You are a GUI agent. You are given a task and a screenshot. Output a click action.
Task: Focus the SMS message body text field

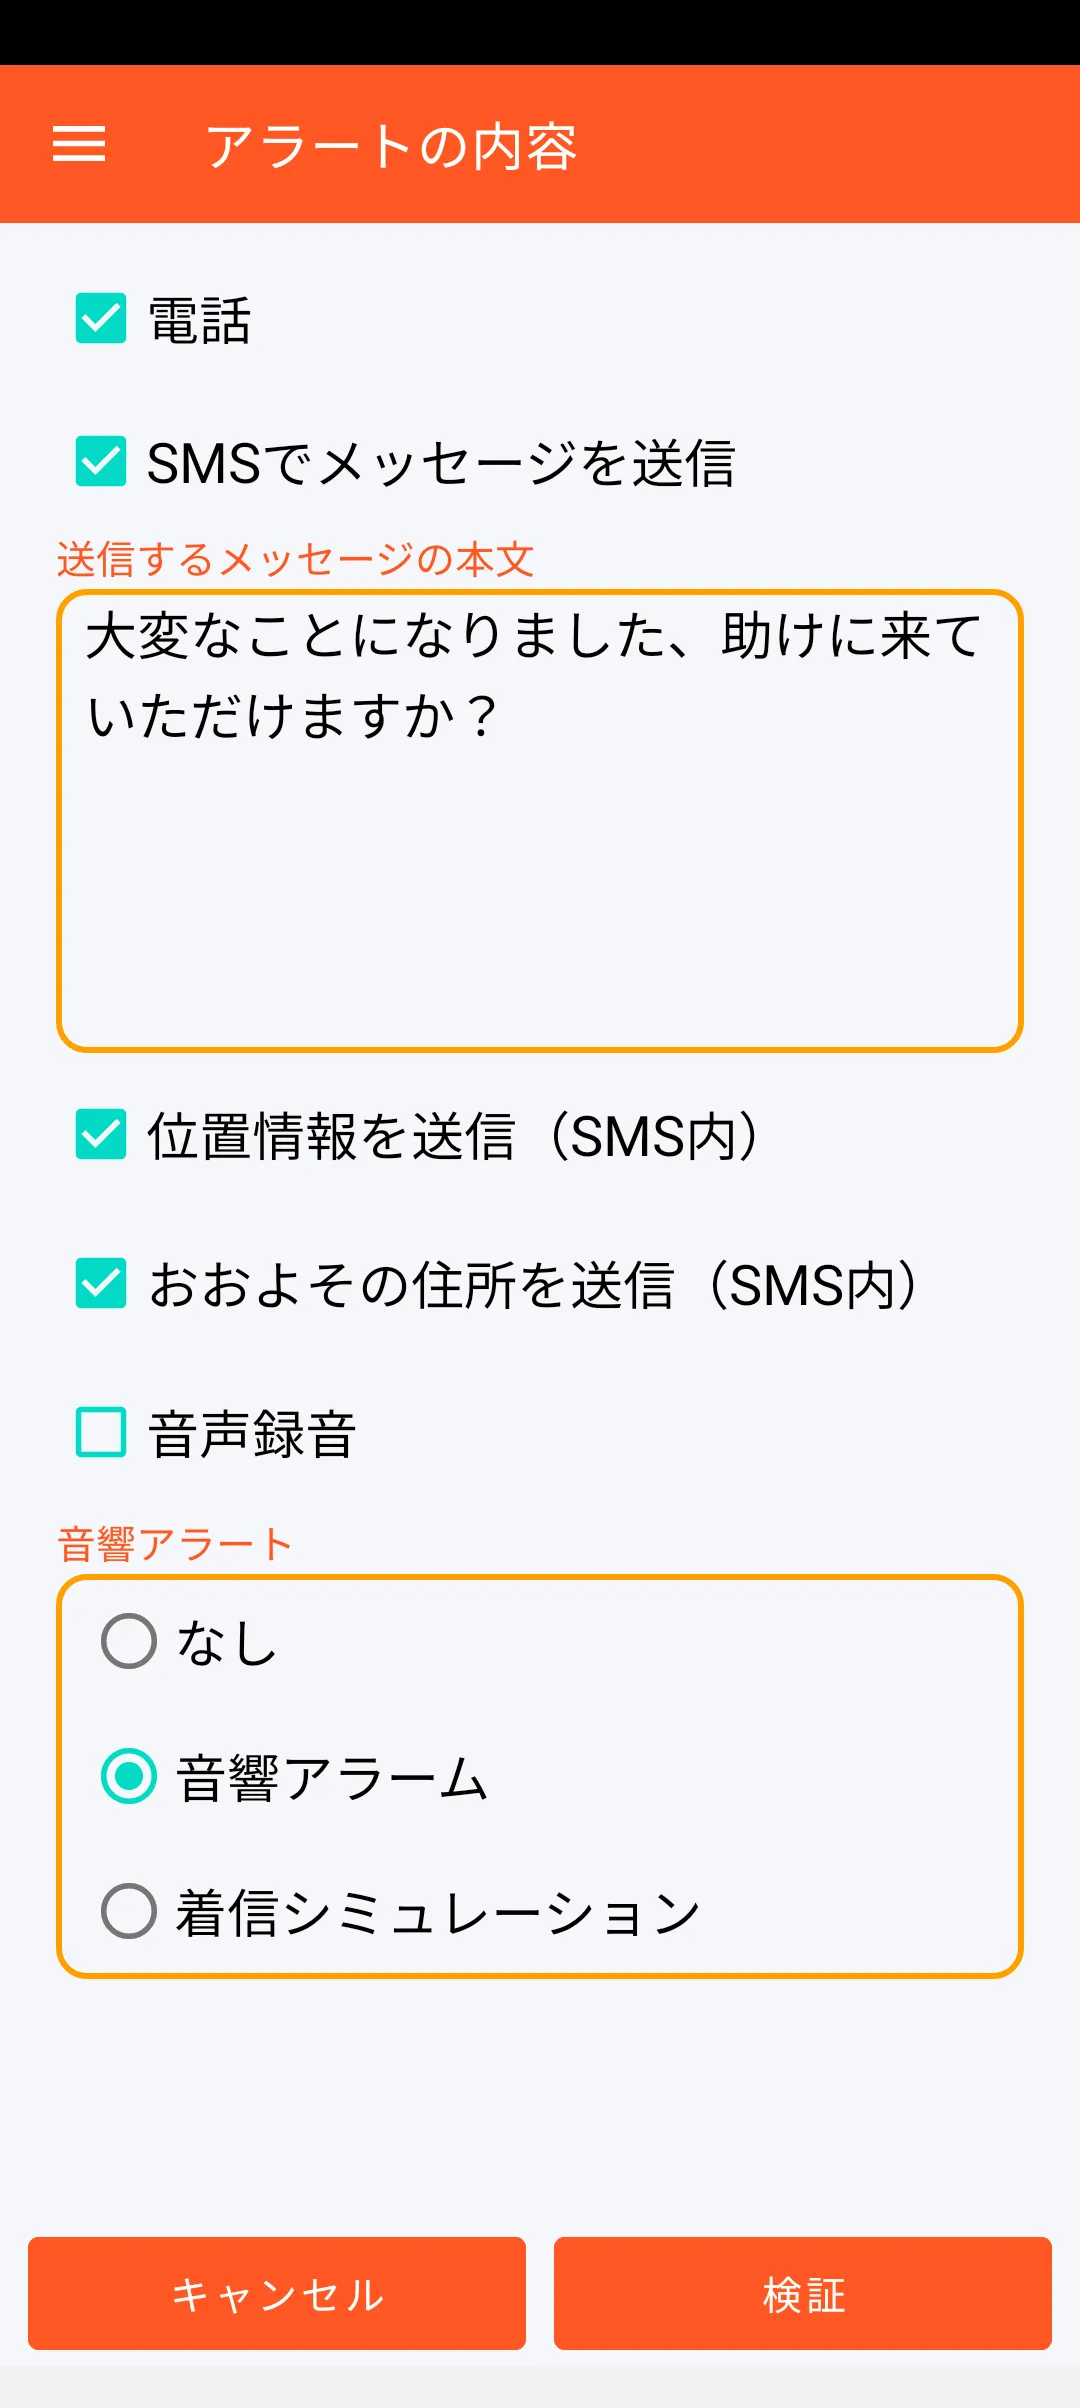pyautogui.click(x=540, y=820)
